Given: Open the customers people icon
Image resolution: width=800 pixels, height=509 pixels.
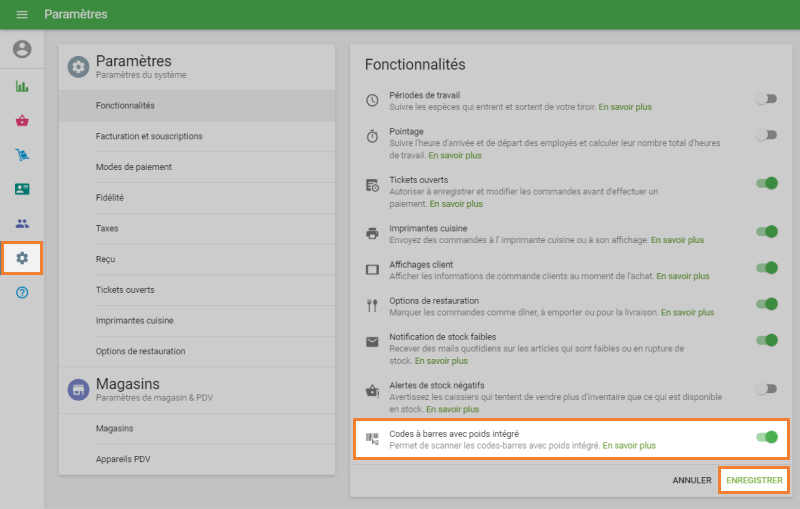Looking at the screenshot, I should (22, 224).
